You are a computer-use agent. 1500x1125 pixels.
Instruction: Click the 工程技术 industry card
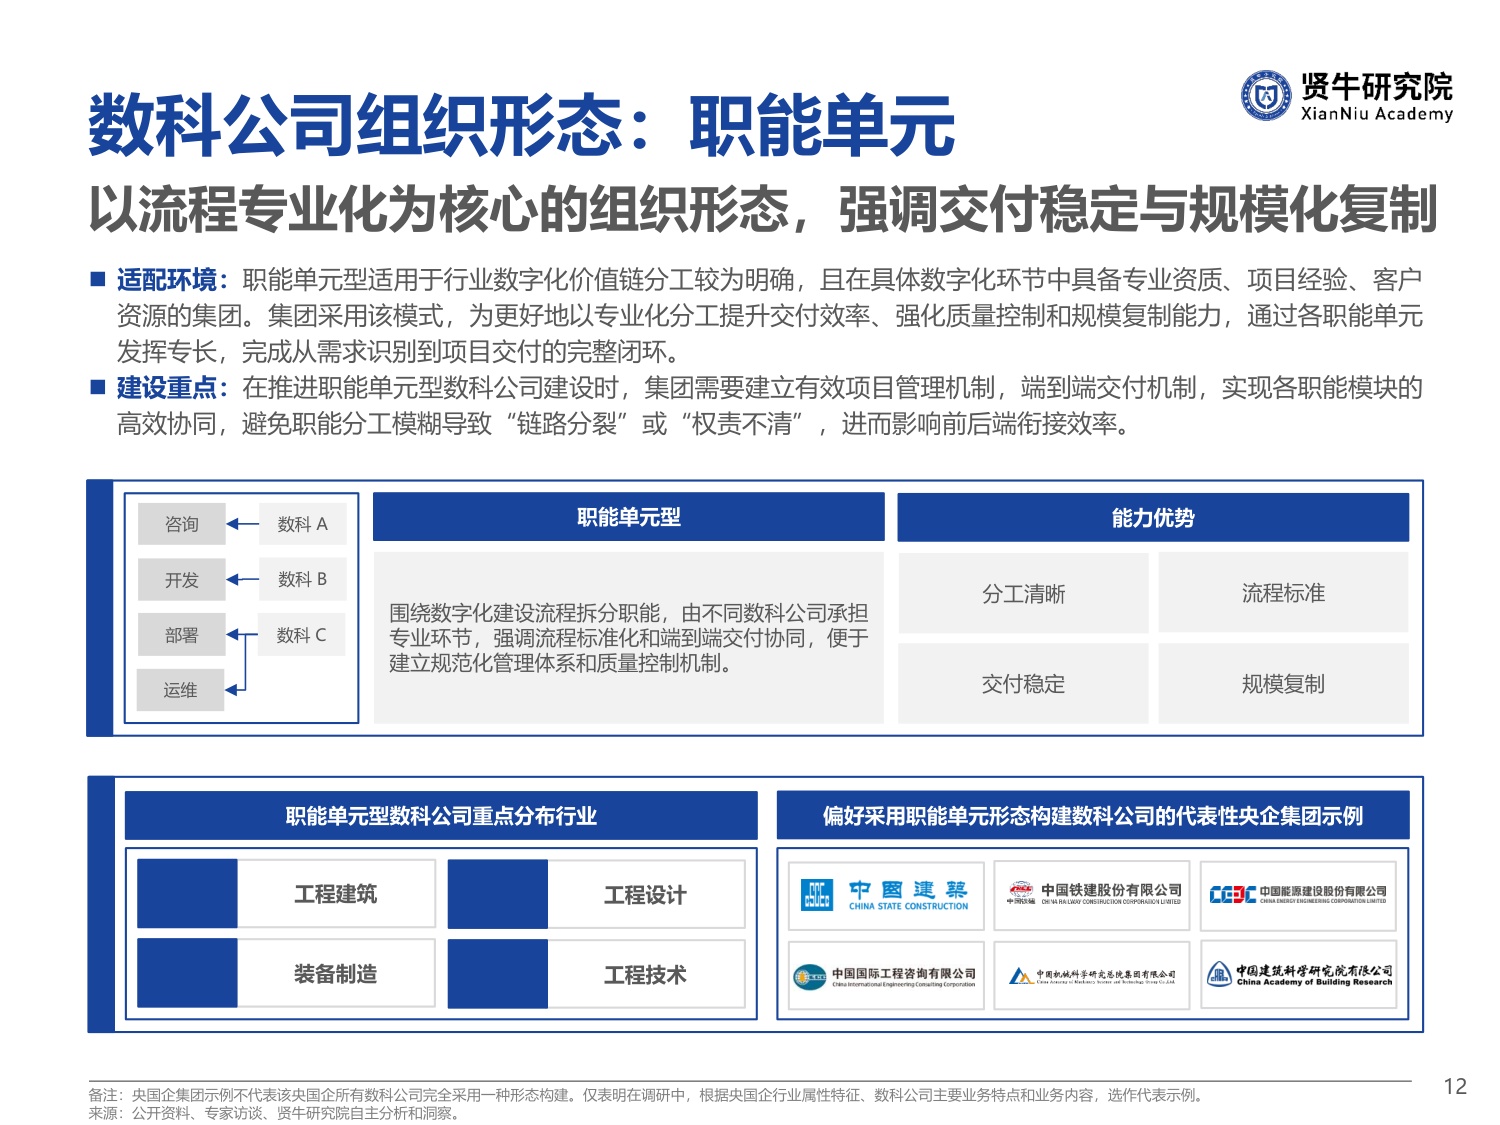[x=596, y=973]
